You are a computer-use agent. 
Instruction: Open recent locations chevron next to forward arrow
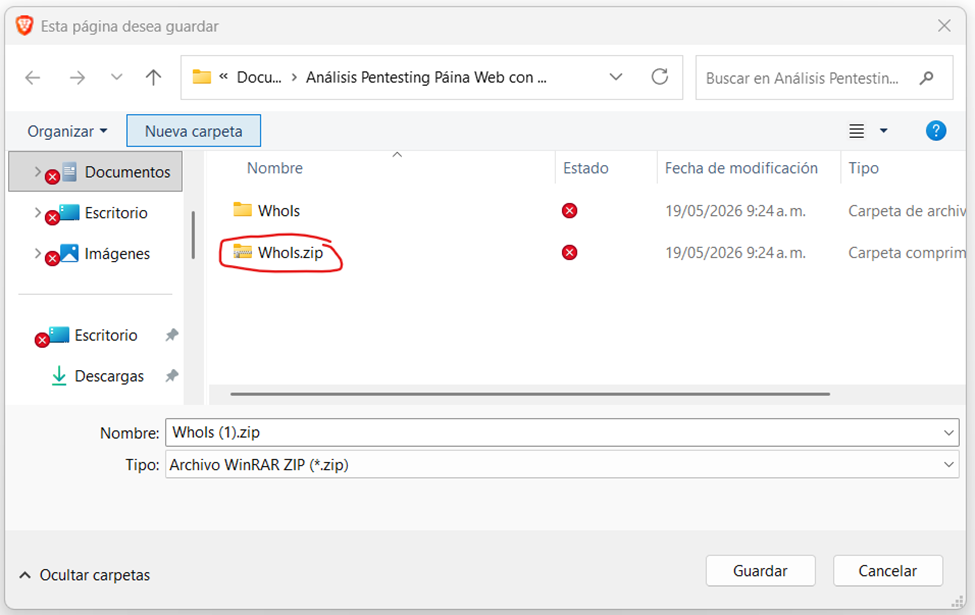pyautogui.click(x=116, y=77)
